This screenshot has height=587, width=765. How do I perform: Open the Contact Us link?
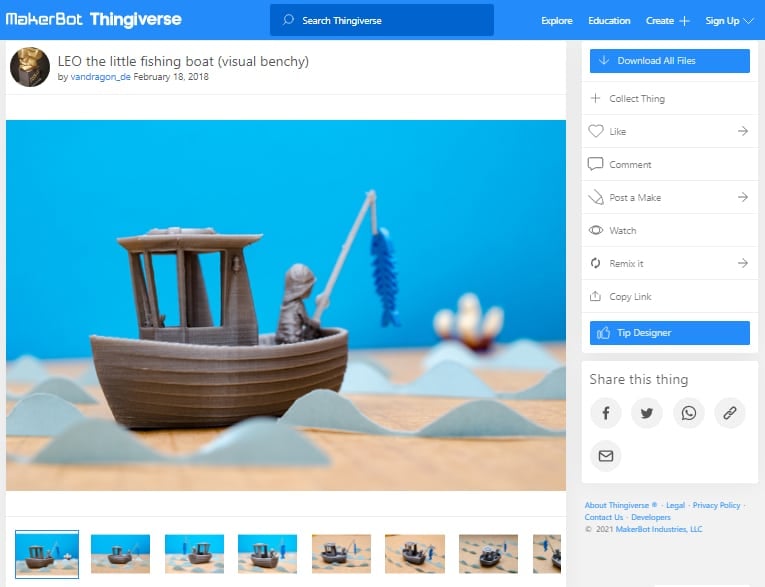coord(604,517)
